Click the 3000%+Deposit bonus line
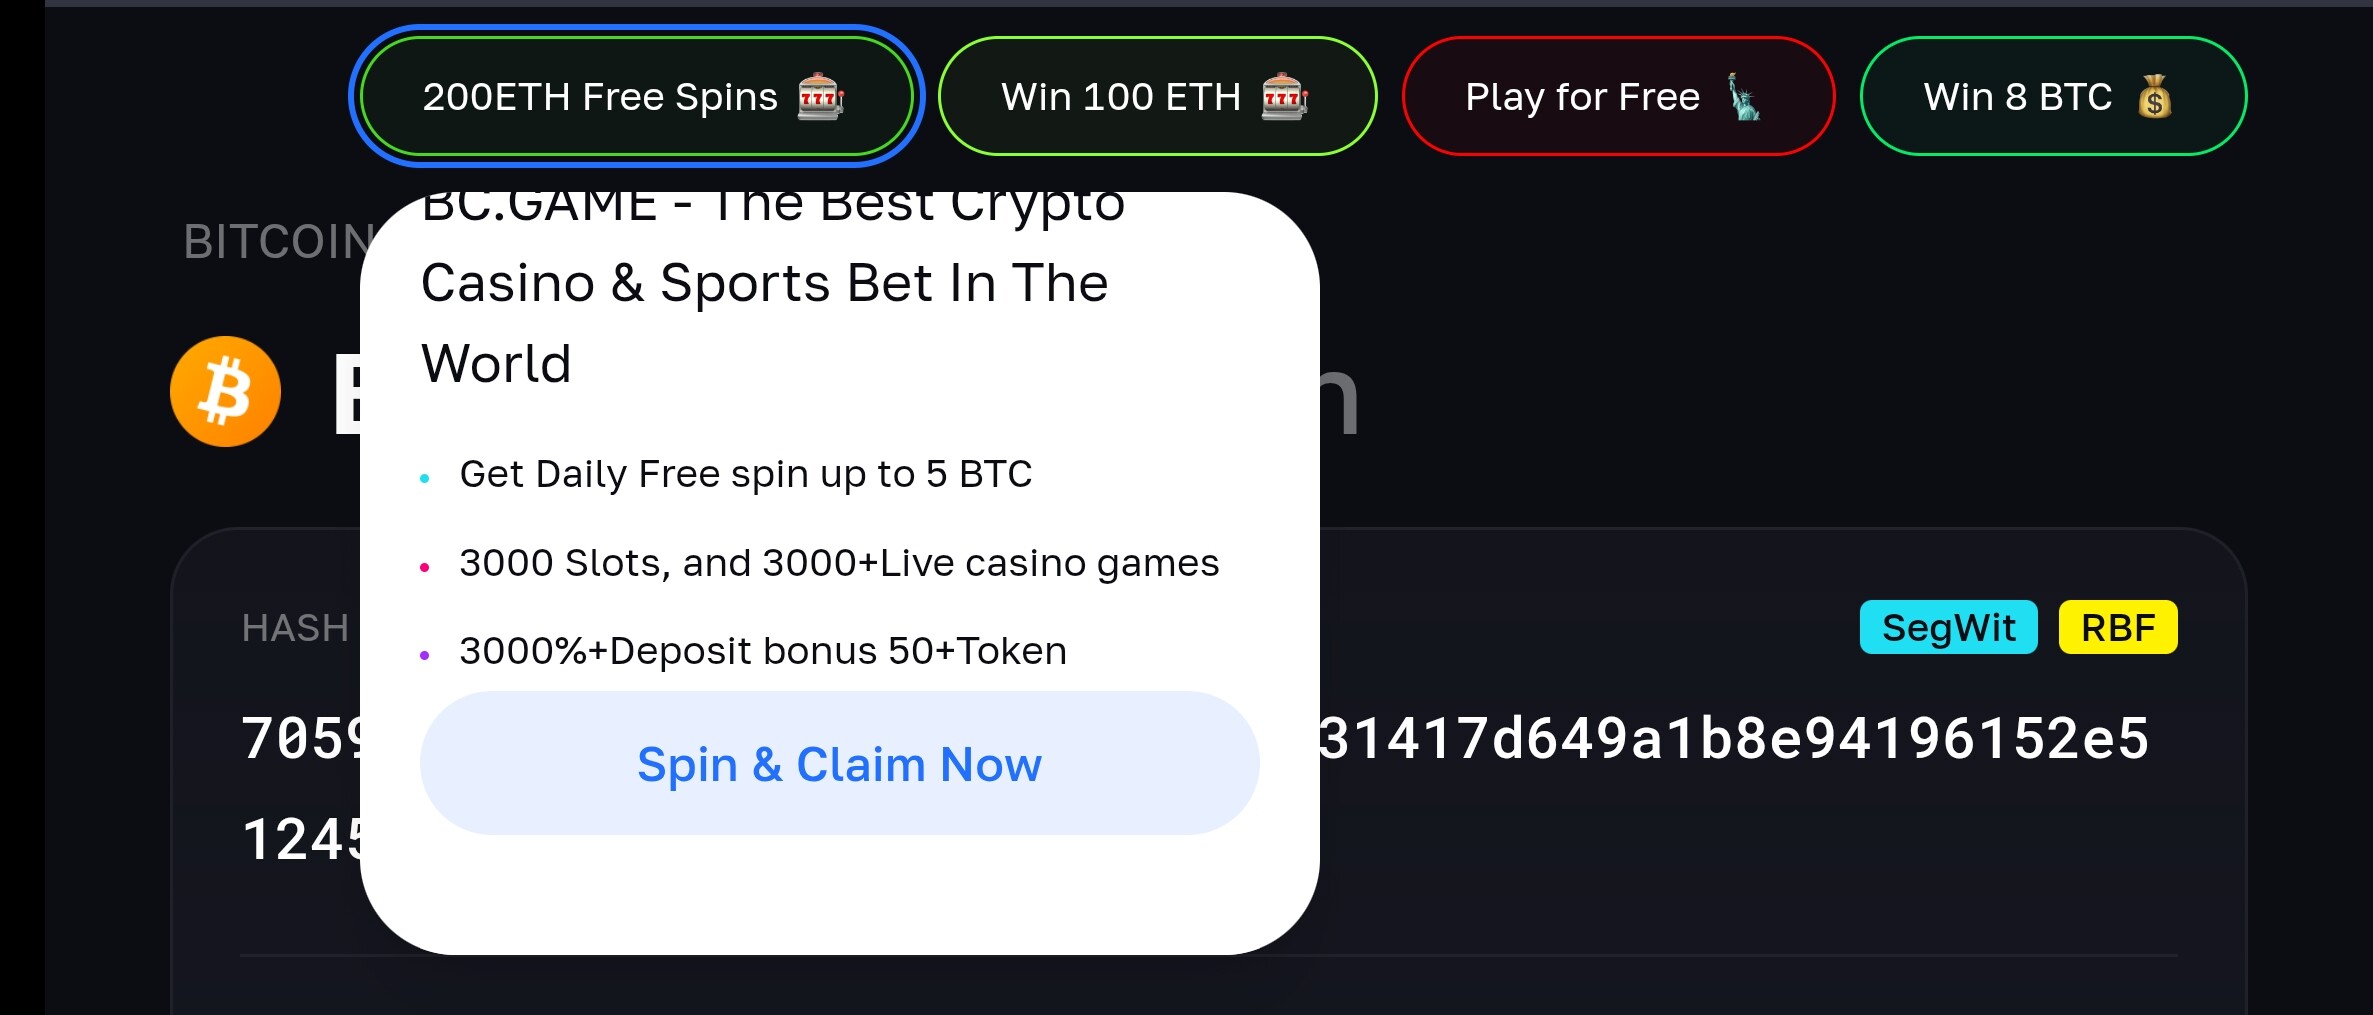 763,651
